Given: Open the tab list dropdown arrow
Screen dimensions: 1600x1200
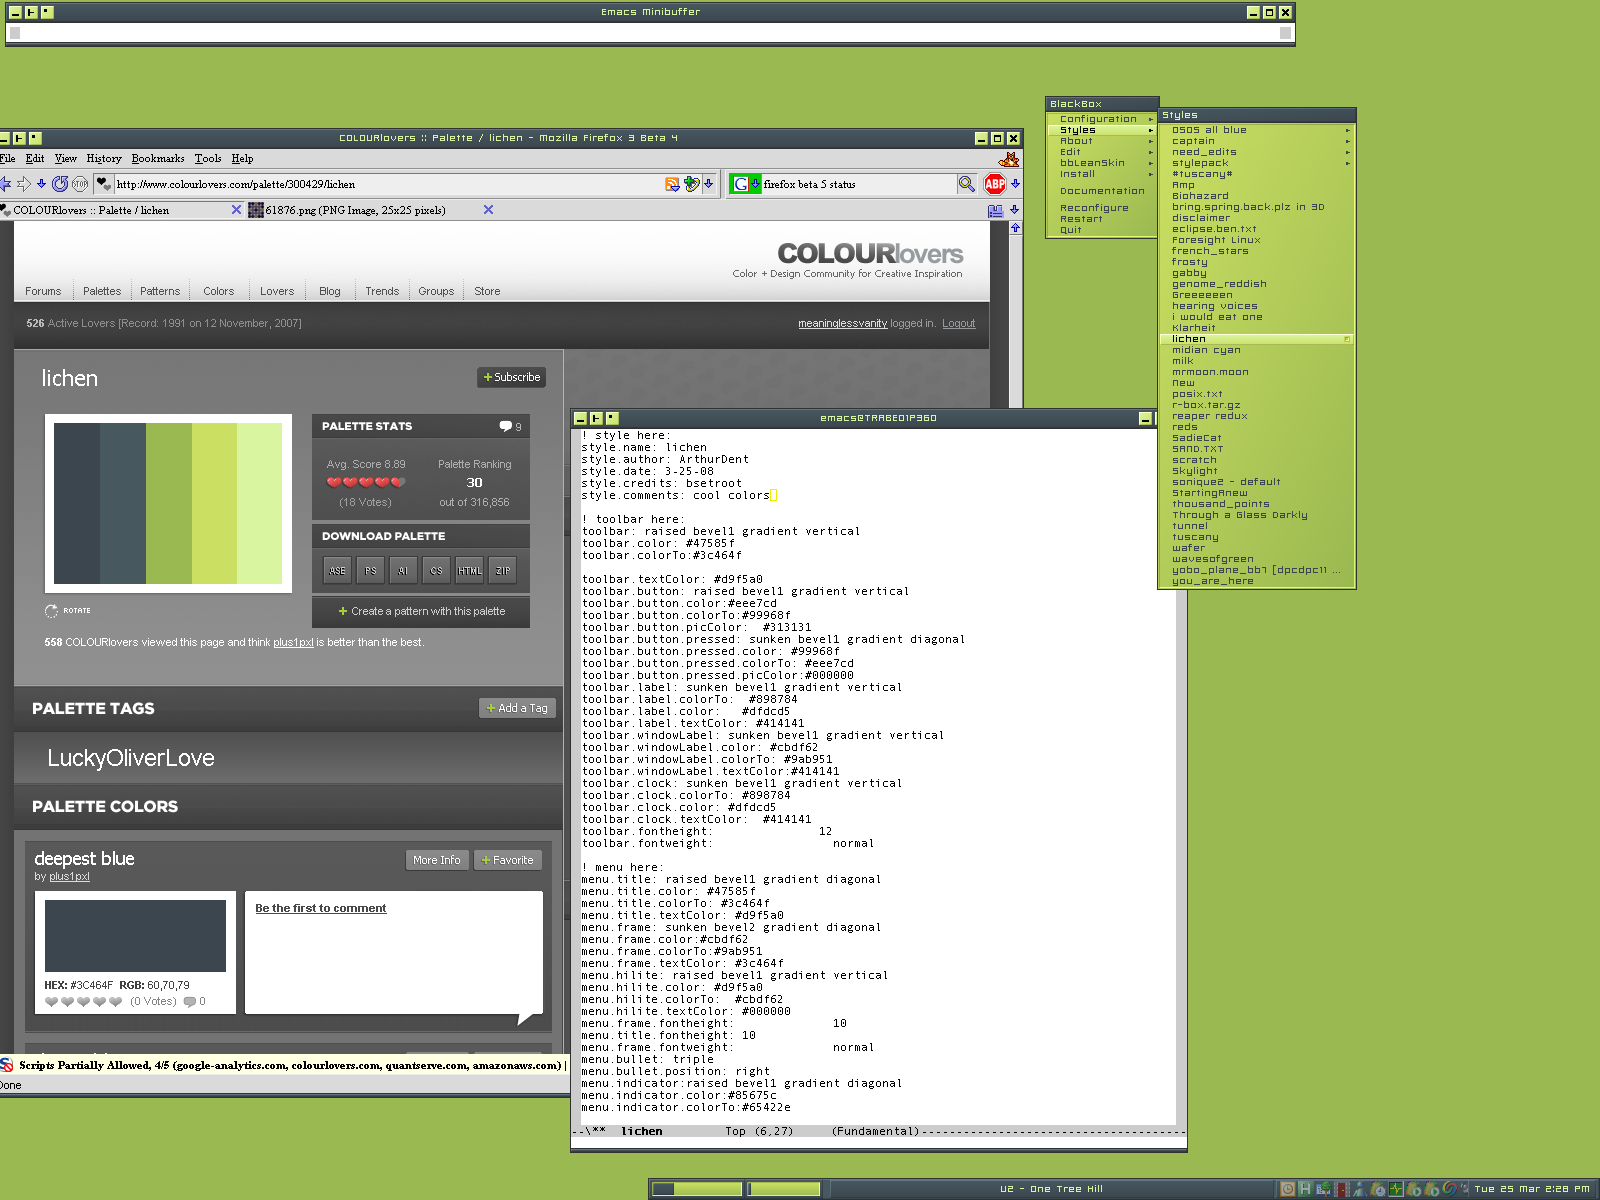Looking at the screenshot, I should click(1014, 210).
